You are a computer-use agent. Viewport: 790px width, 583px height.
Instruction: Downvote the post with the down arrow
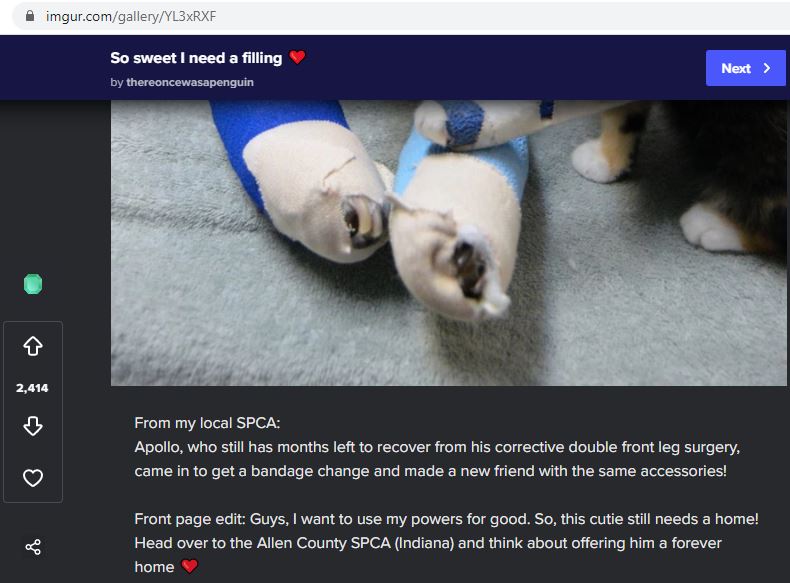(x=33, y=426)
